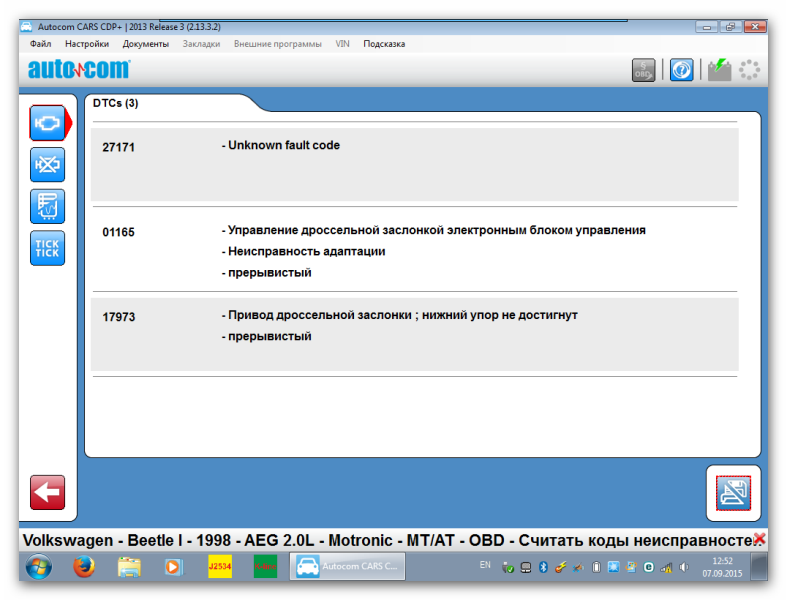Select fault code 17973 row
787x600 pixels.
[x=414, y=334]
